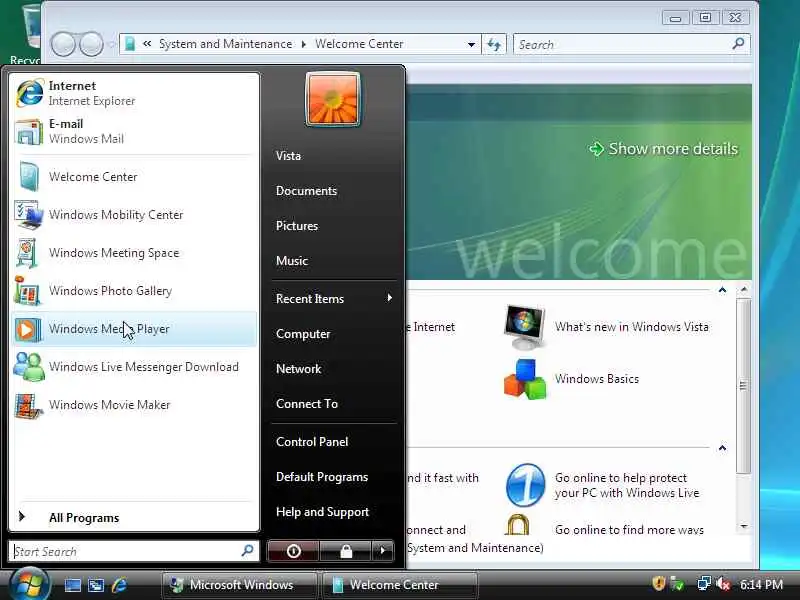
Task: Click the muted volume tray icon
Action: [723, 583]
